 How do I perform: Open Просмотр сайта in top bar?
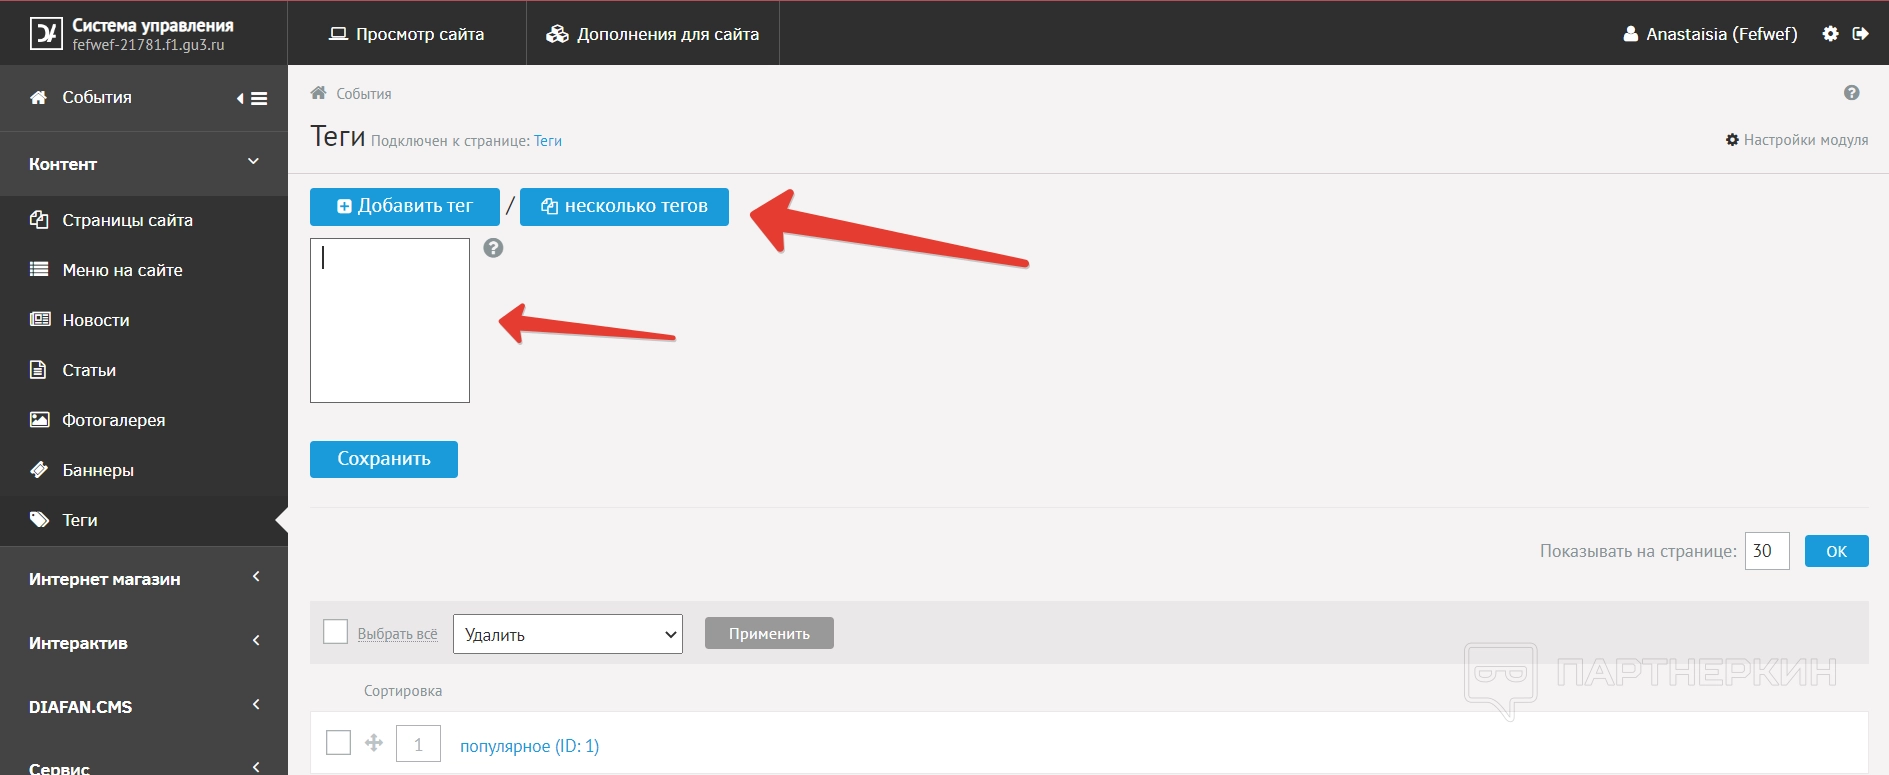tap(407, 34)
